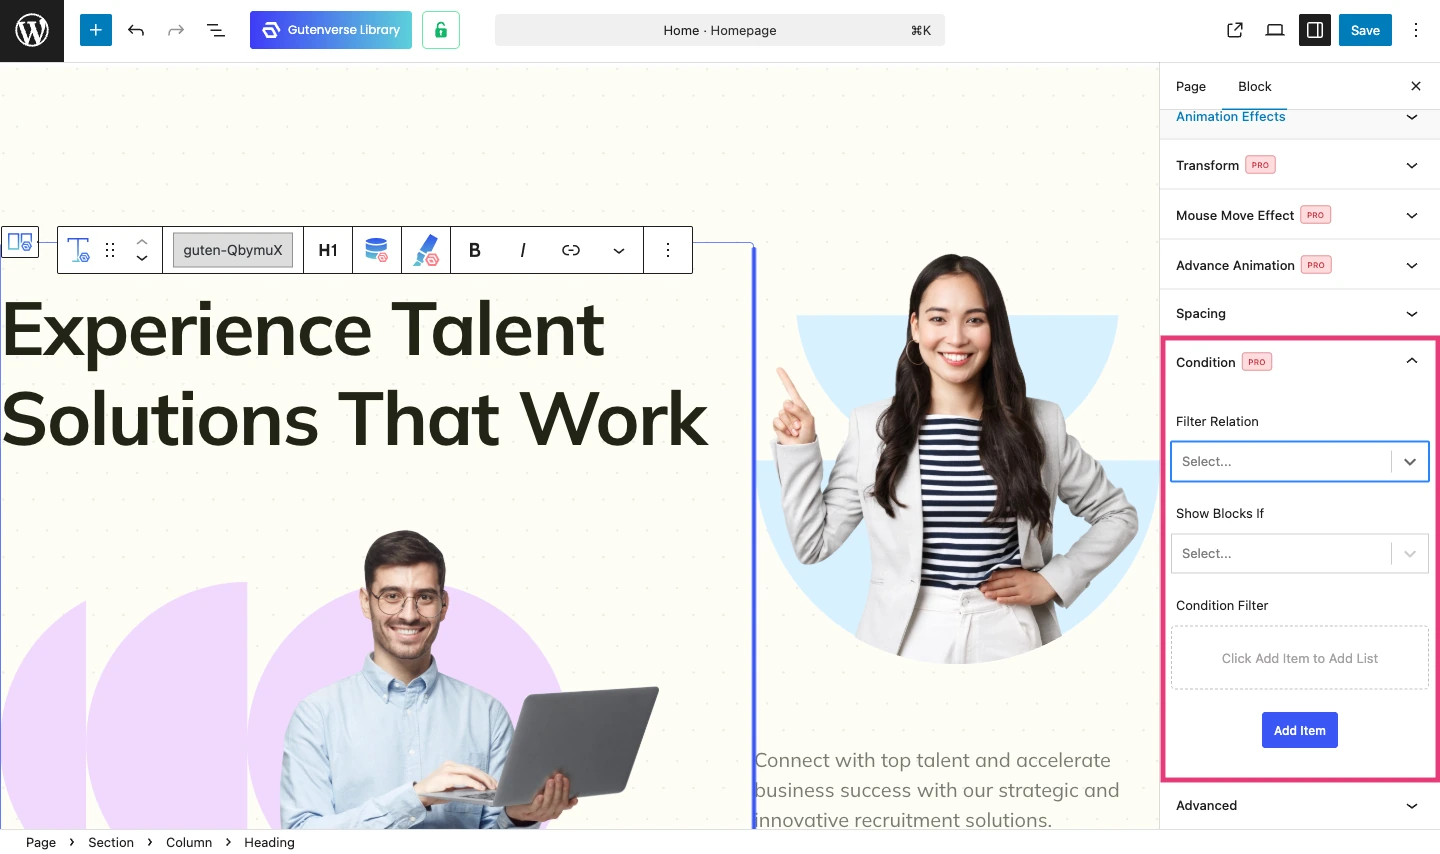Open the page in new tab icon

click(1235, 30)
